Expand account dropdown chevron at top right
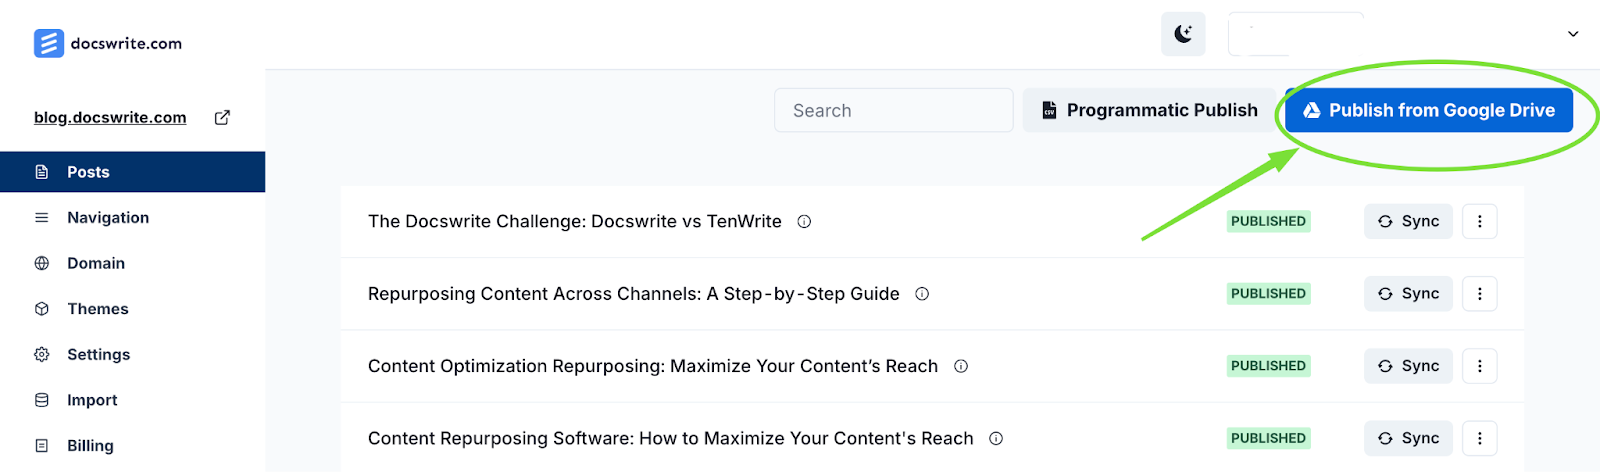The width and height of the screenshot is (1600, 472). [x=1573, y=34]
